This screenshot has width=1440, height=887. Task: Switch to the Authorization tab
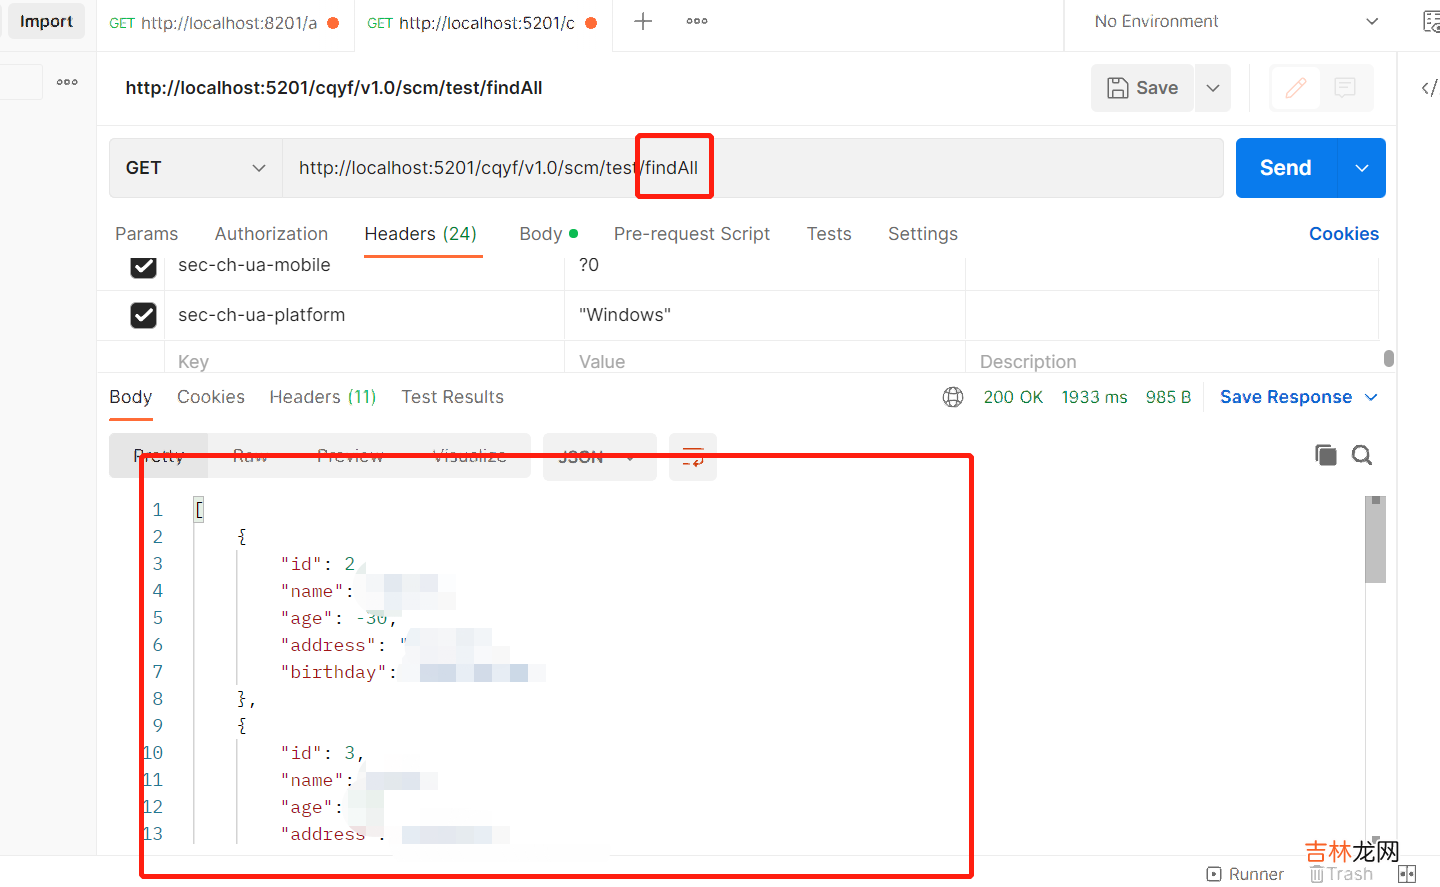(271, 234)
